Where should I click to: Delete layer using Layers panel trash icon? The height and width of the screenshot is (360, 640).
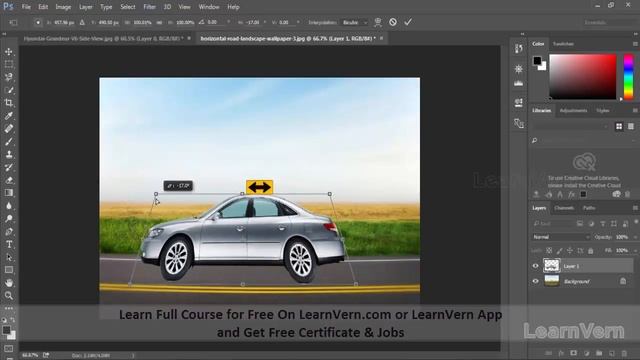coord(624,353)
